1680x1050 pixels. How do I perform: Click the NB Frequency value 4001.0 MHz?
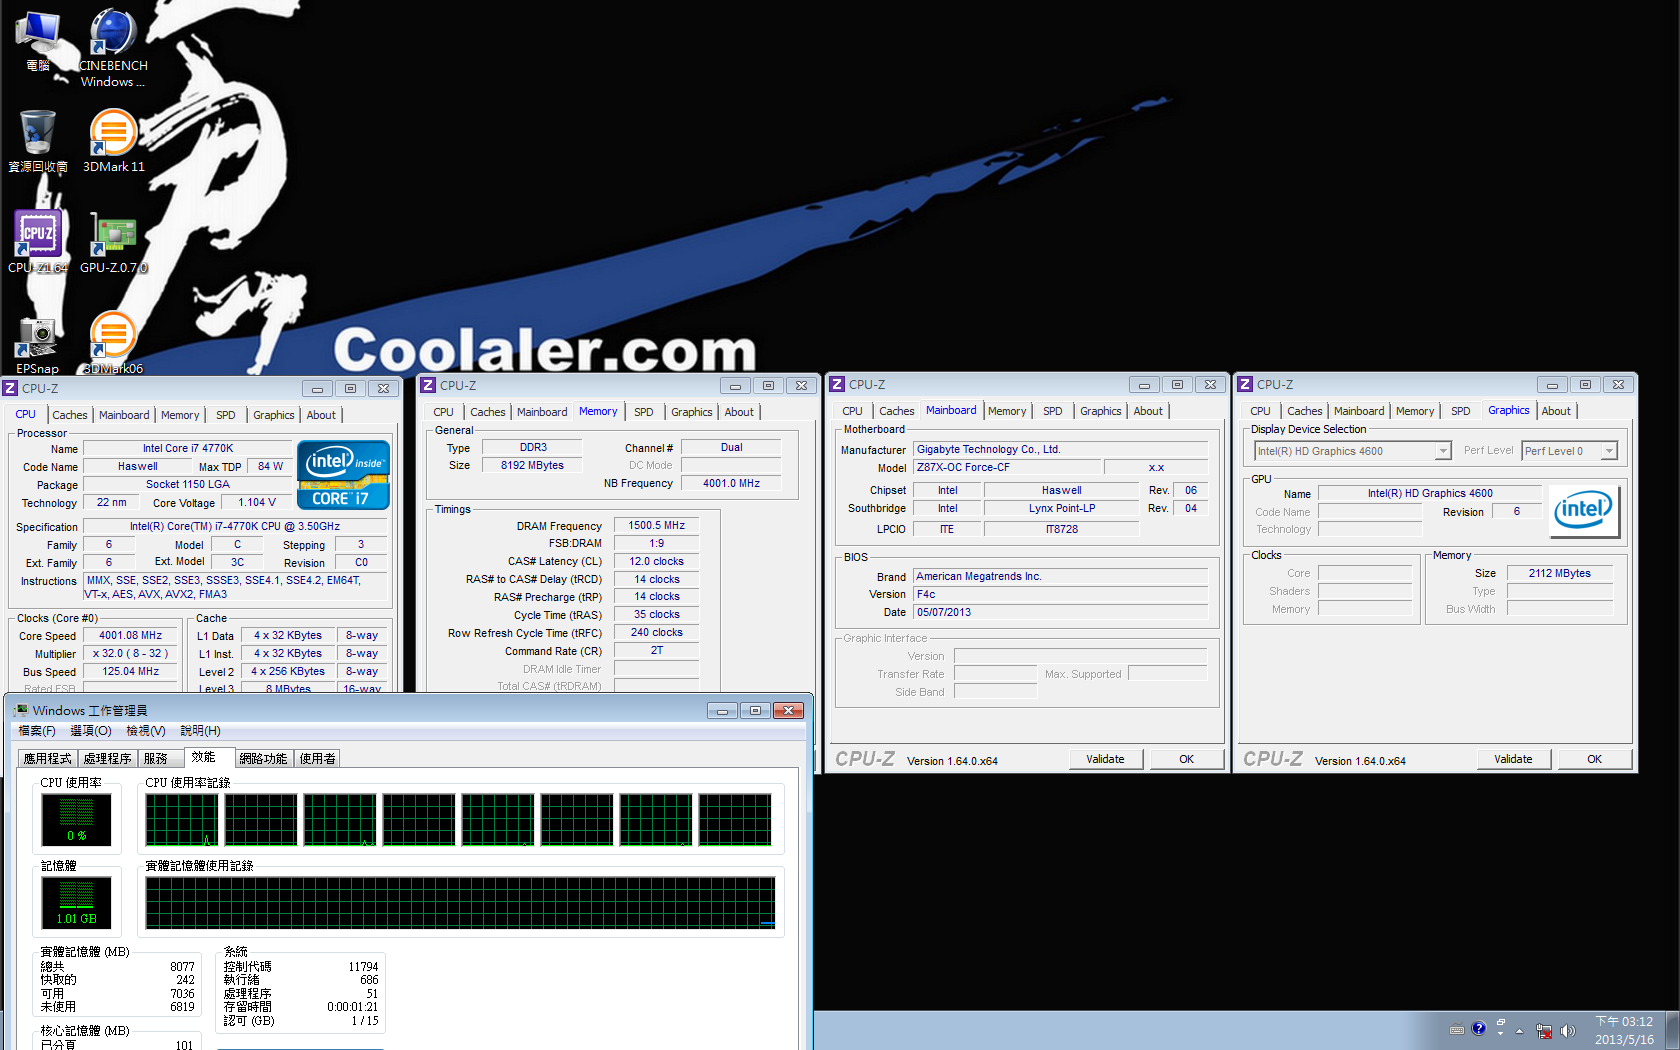point(731,484)
